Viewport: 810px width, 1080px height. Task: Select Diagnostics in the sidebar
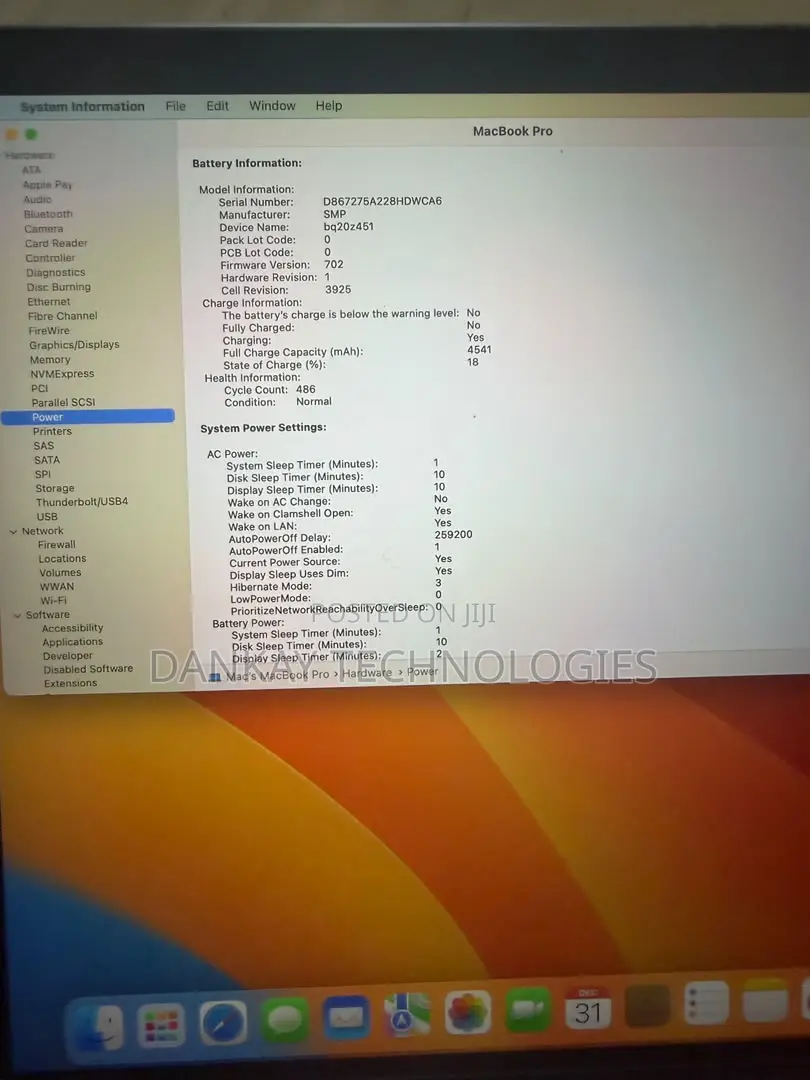coord(55,273)
